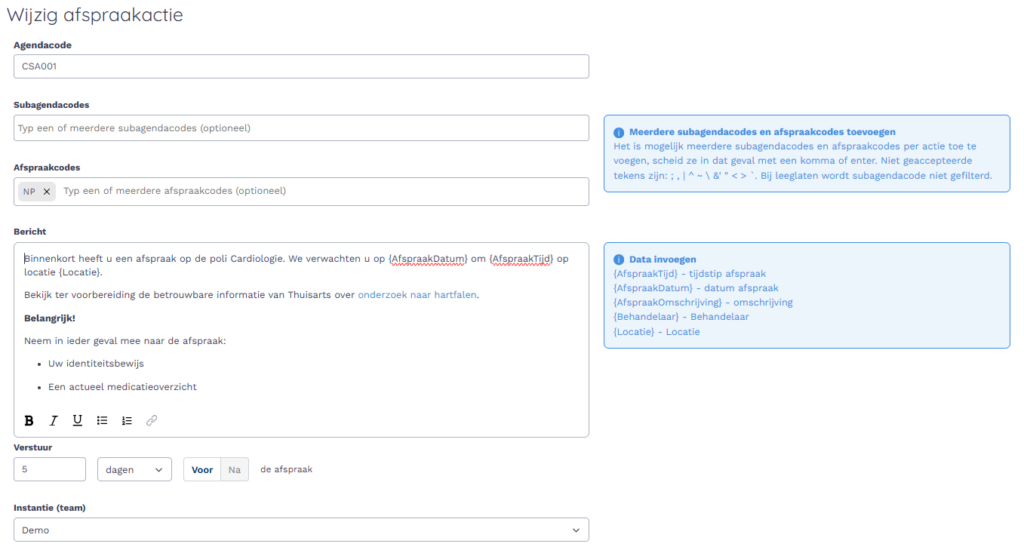
Task: Apply Underline formatting in editor
Action: (x=77, y=420)
